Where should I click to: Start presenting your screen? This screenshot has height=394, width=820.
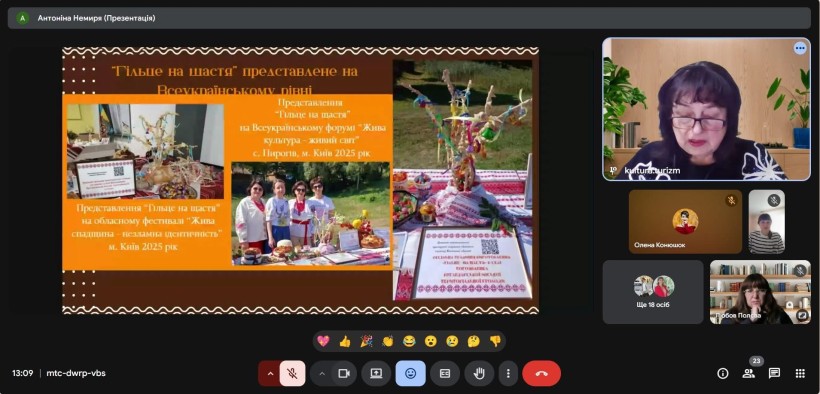[376, 374]
